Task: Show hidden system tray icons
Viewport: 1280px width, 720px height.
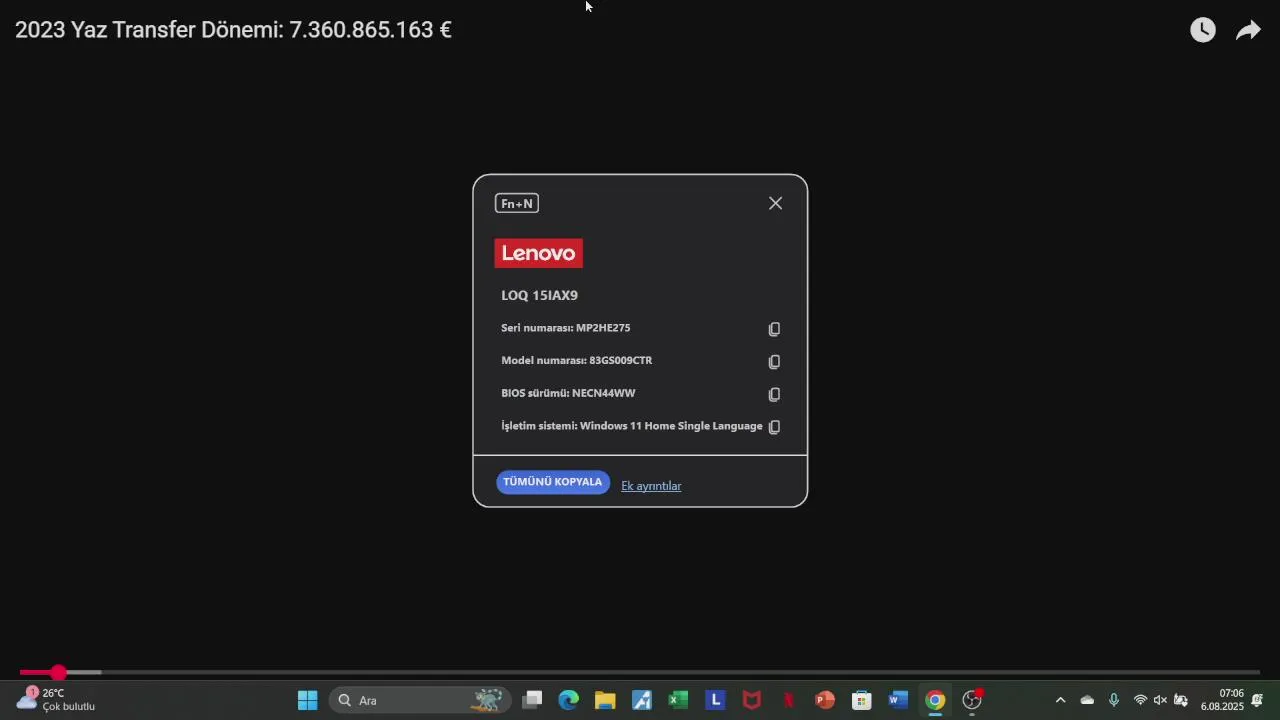Action: 1061,700
